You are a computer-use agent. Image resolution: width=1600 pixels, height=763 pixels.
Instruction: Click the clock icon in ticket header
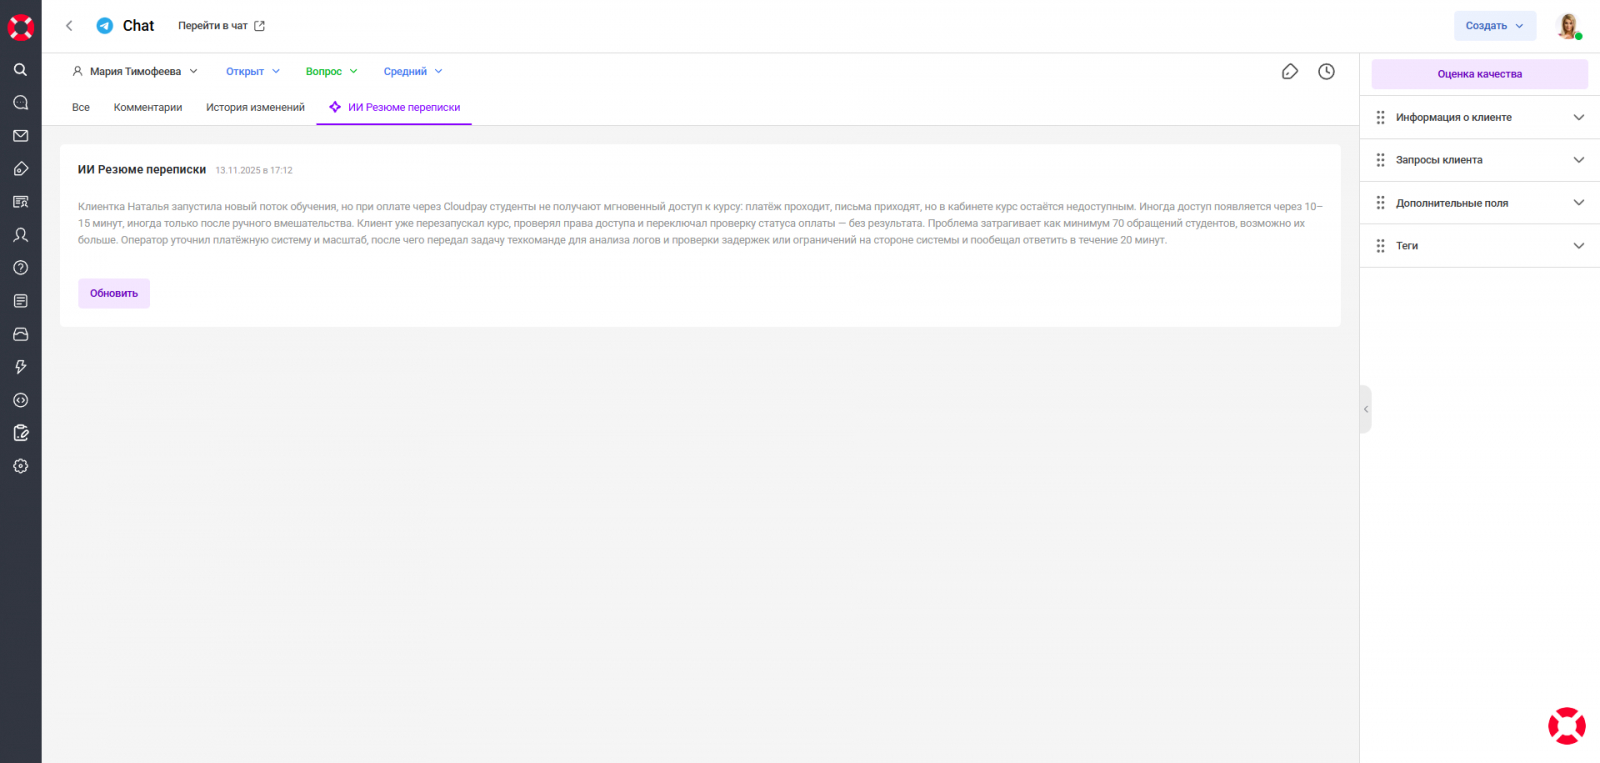pos(1326,72)
